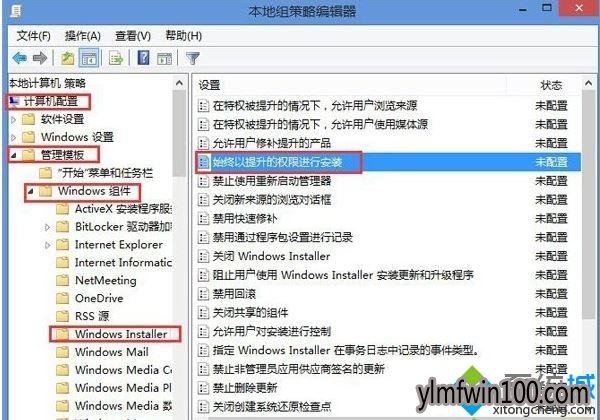Toggle the console tree pane icon

click(x=89, y=58)
